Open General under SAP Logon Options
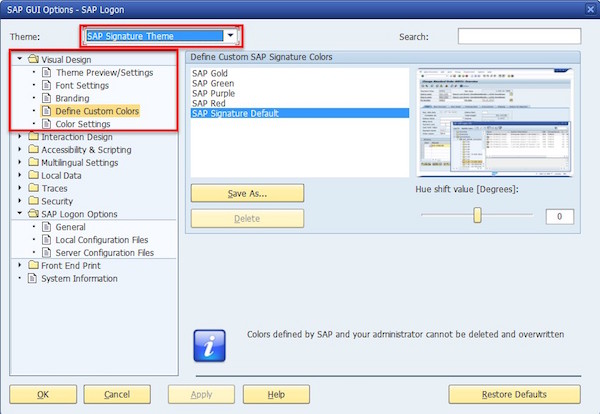 point(70,227)
